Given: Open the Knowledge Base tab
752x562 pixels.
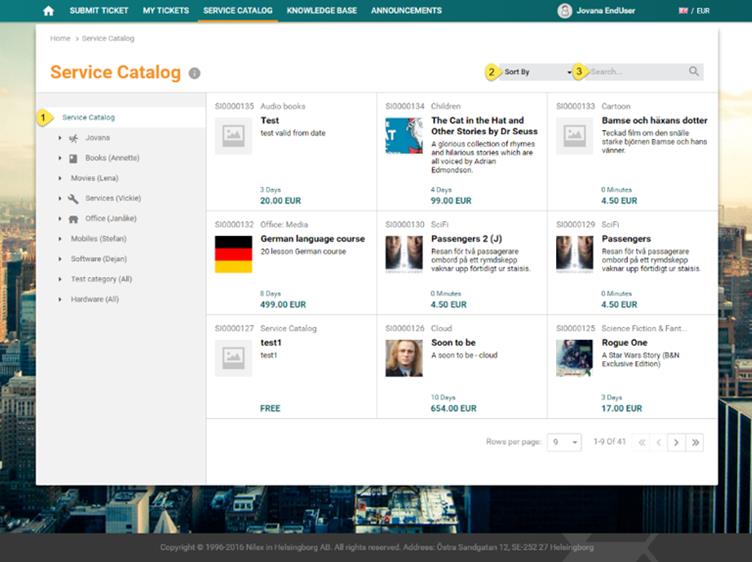Looking at the screenshot, I should 321,11.
